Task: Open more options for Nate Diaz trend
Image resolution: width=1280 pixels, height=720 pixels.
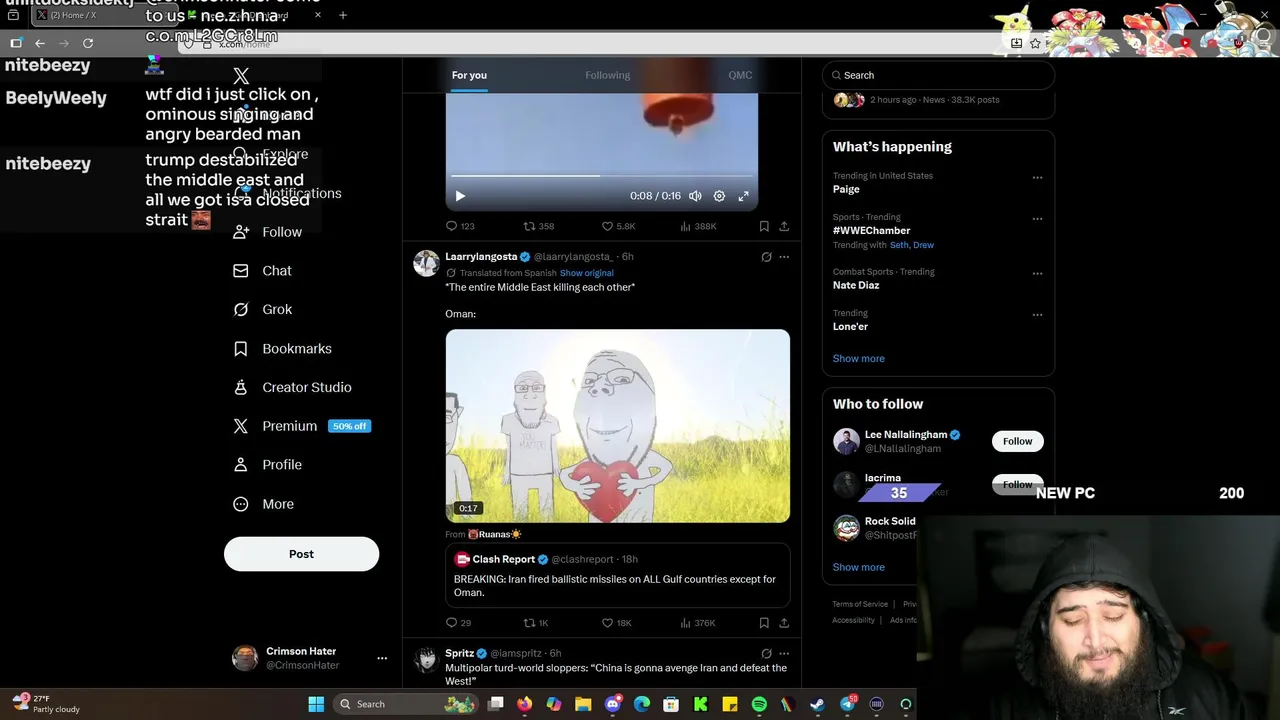Action: (1037, 273)
